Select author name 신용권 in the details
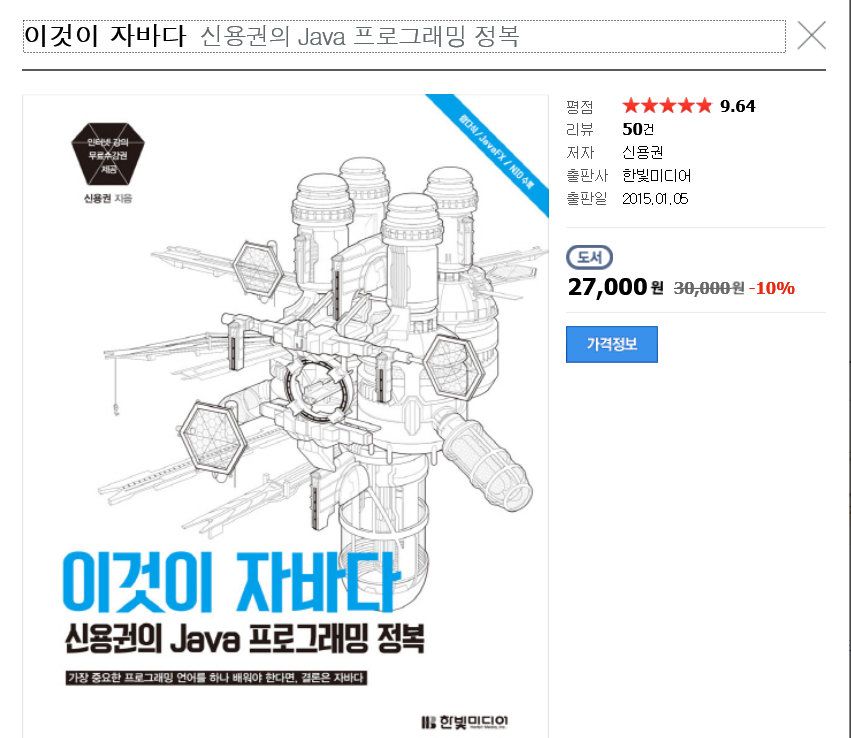Image resolution: width=851 pixels, height=738 pixels. (x=643, y=152)
